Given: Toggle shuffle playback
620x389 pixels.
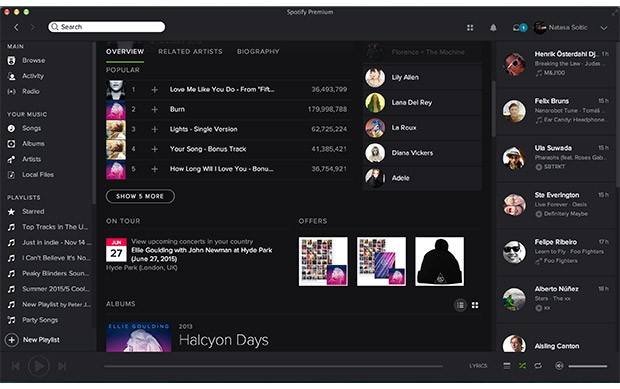Looking at the screenshot, I should (522, 366).
